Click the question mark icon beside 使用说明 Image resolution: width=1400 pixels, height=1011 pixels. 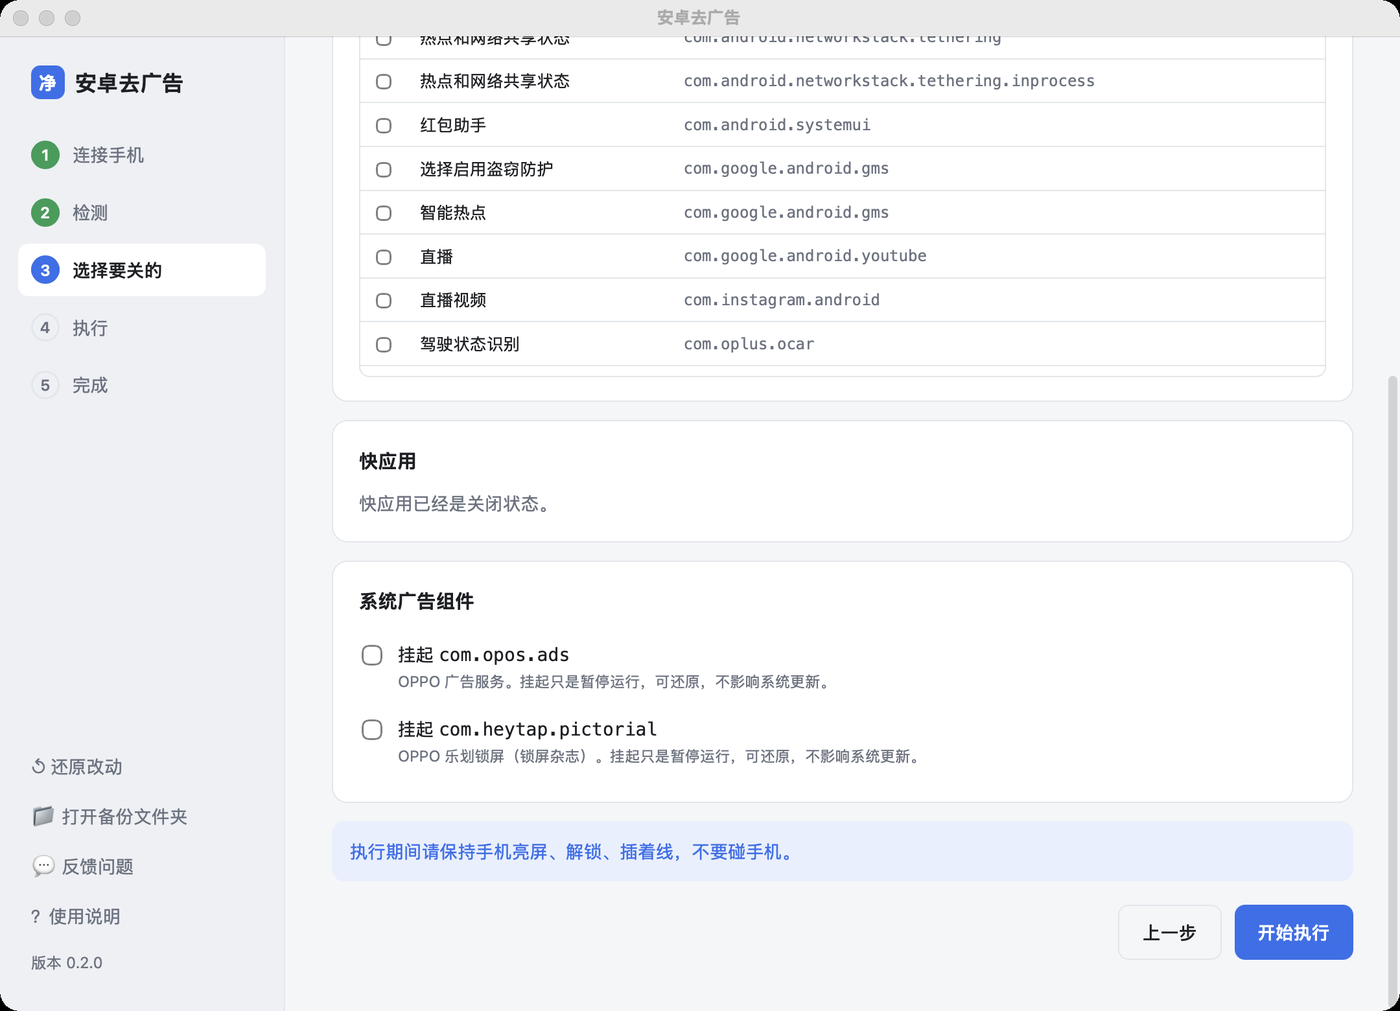pyautogui.click(x=36, y=916)
